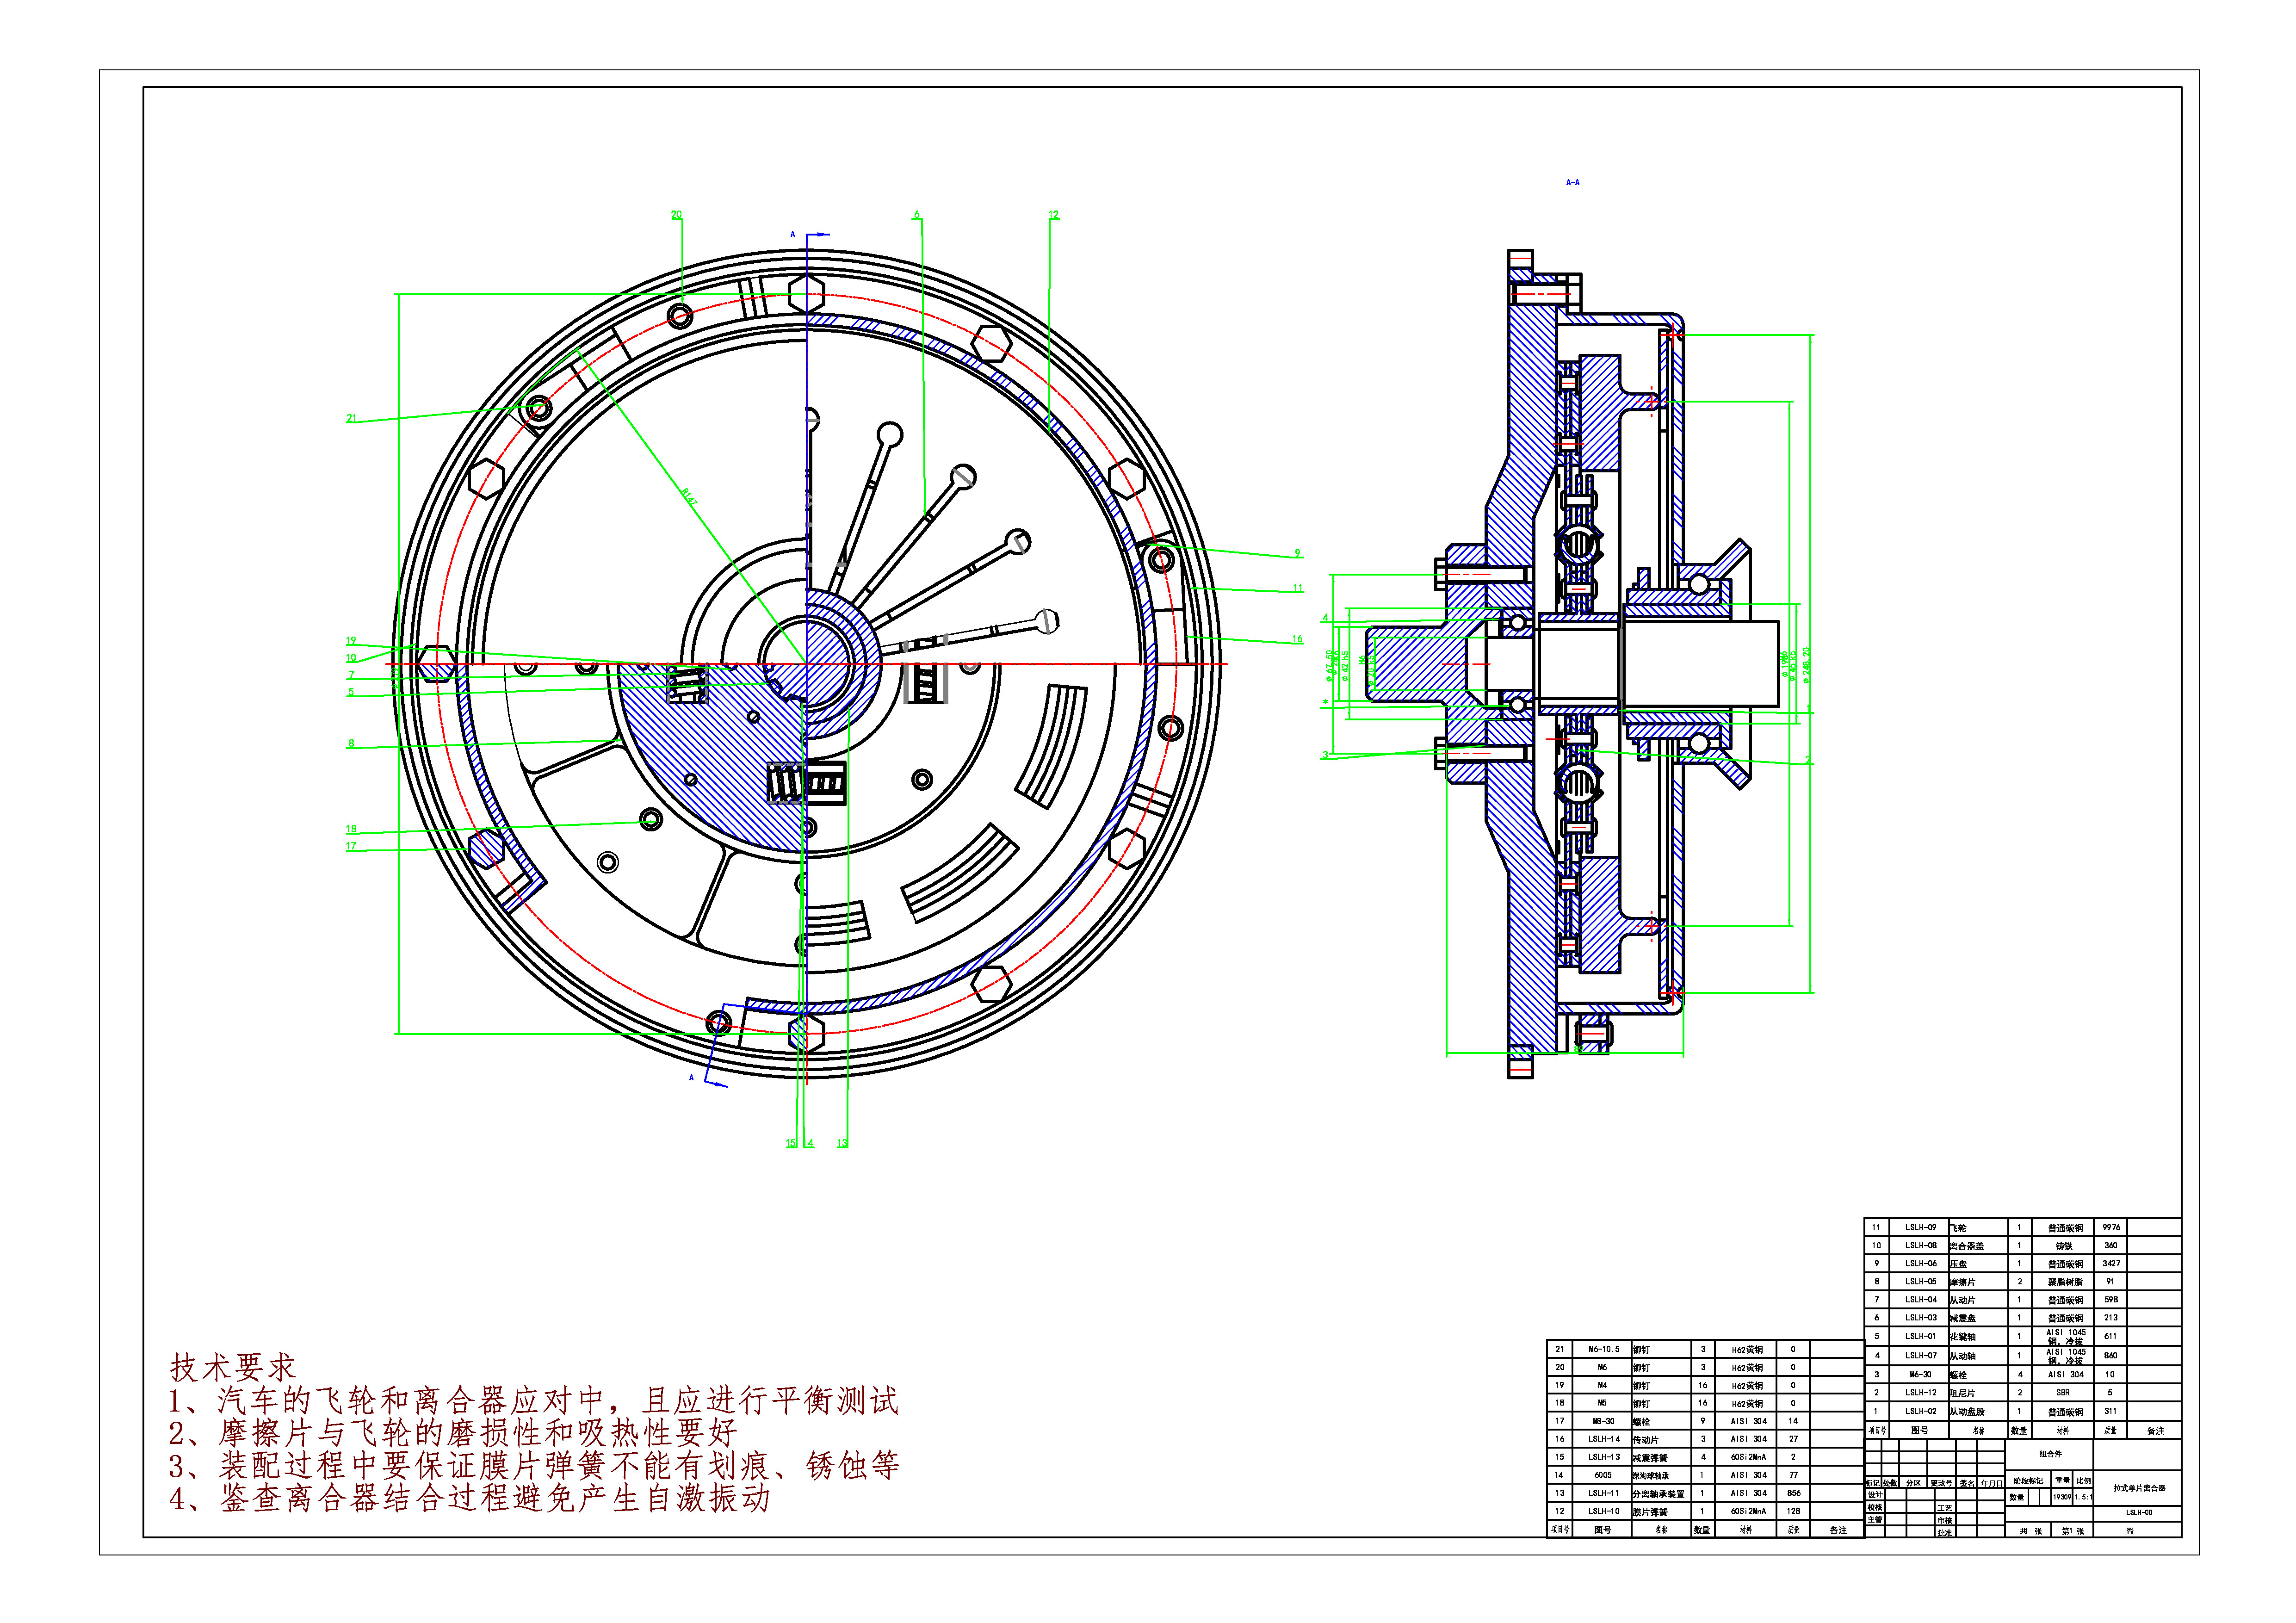This screenshot has height=1623, width=2296.
Task: Click balloon number 13 below the front view
Action: click(x=842, y=1143)
